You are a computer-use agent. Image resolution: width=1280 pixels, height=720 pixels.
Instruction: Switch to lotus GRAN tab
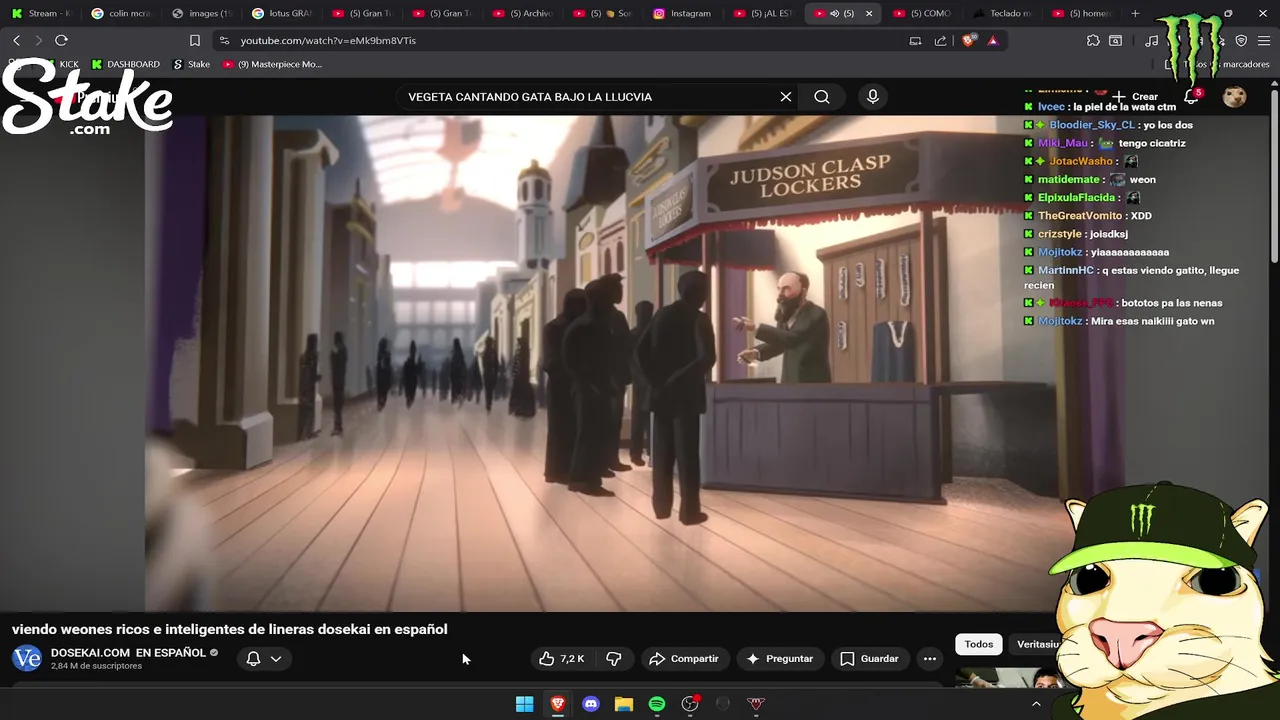[282, 13]
